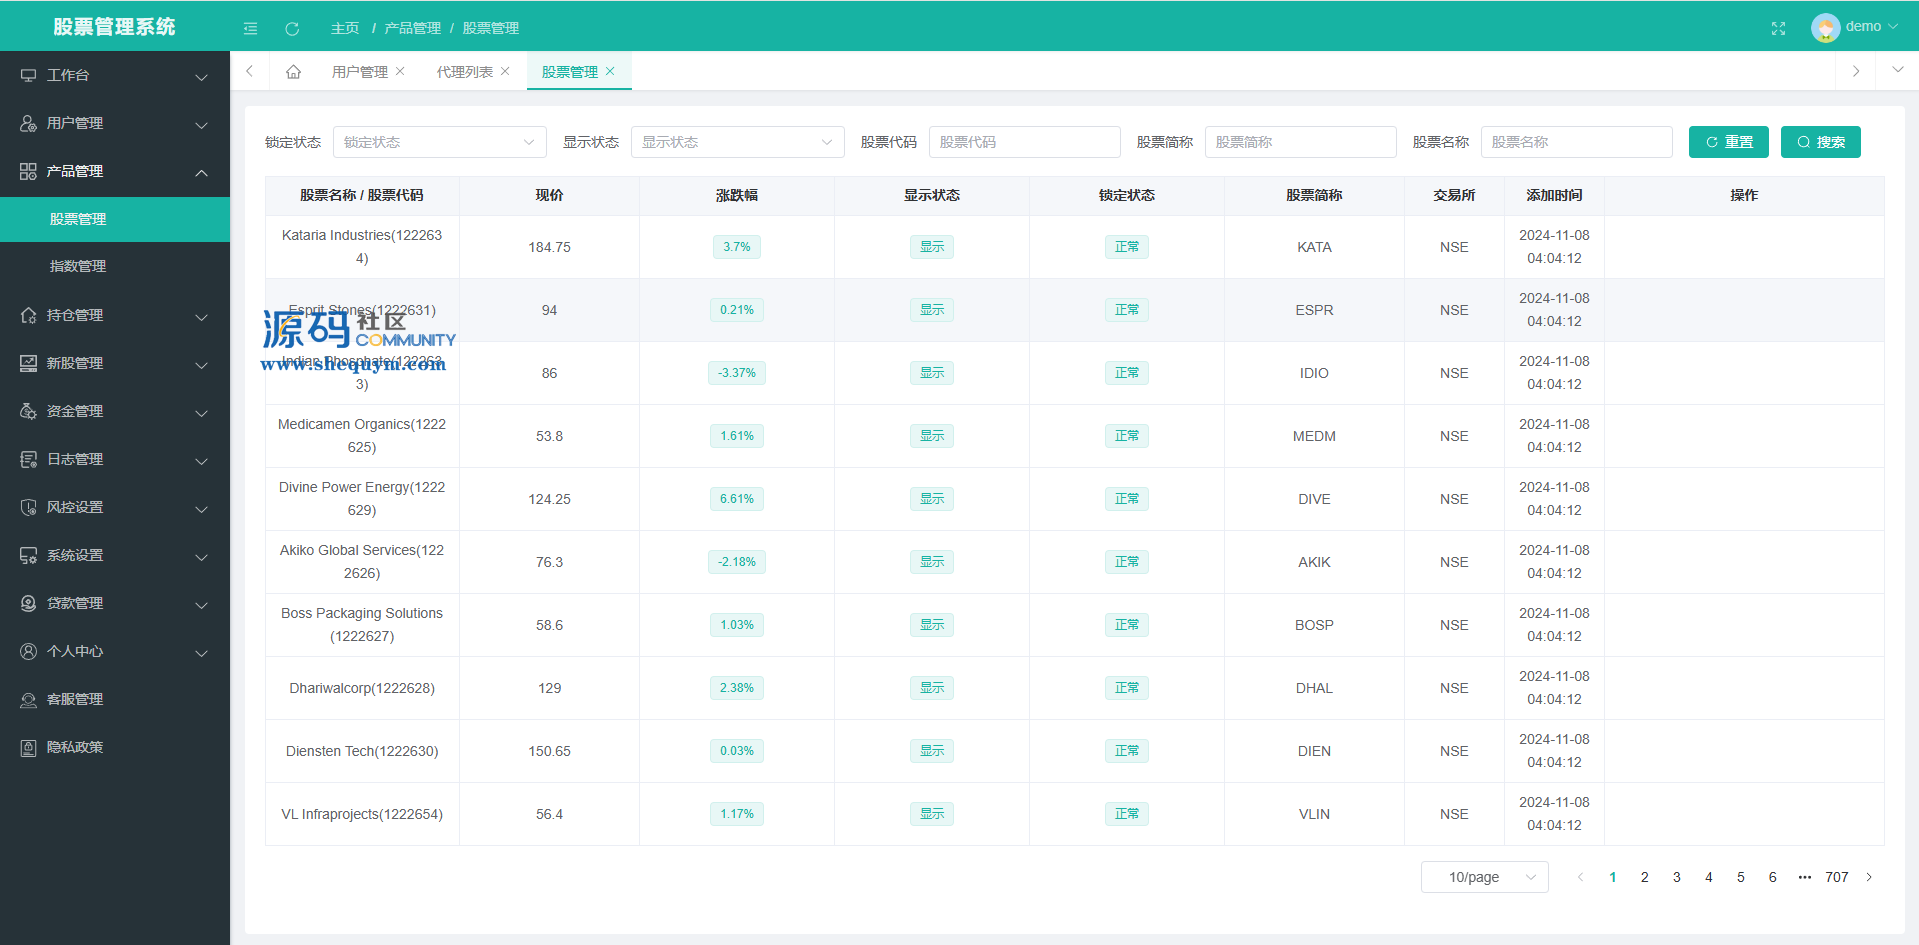This screenshot has width=1919, height=945.
Task: Go to the home tab icon
Action: (x=293, y=72)
